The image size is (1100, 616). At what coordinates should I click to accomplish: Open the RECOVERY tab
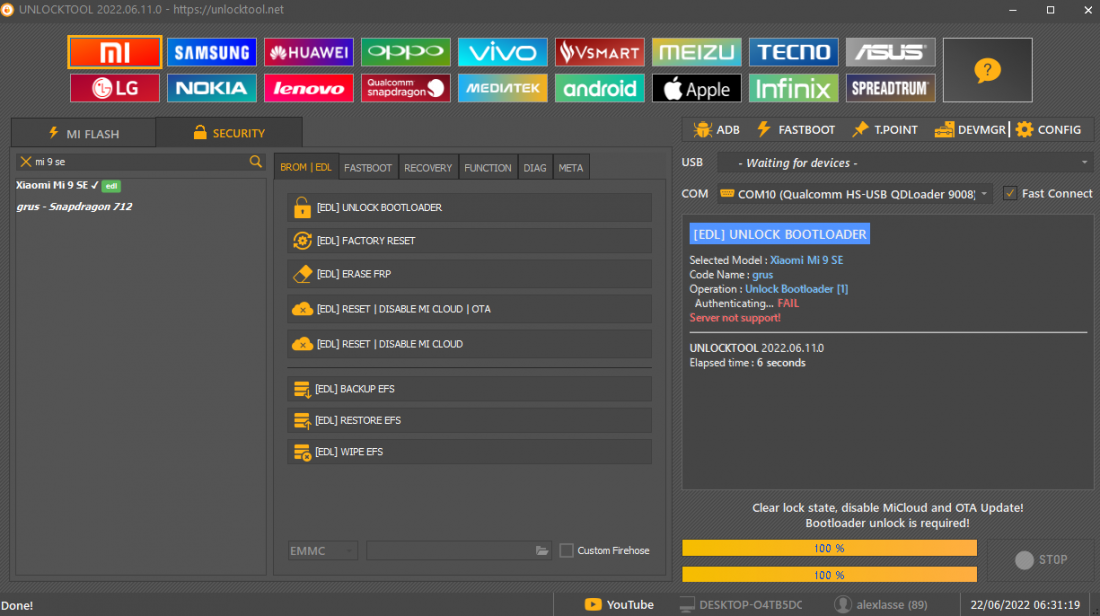point(428,168)
